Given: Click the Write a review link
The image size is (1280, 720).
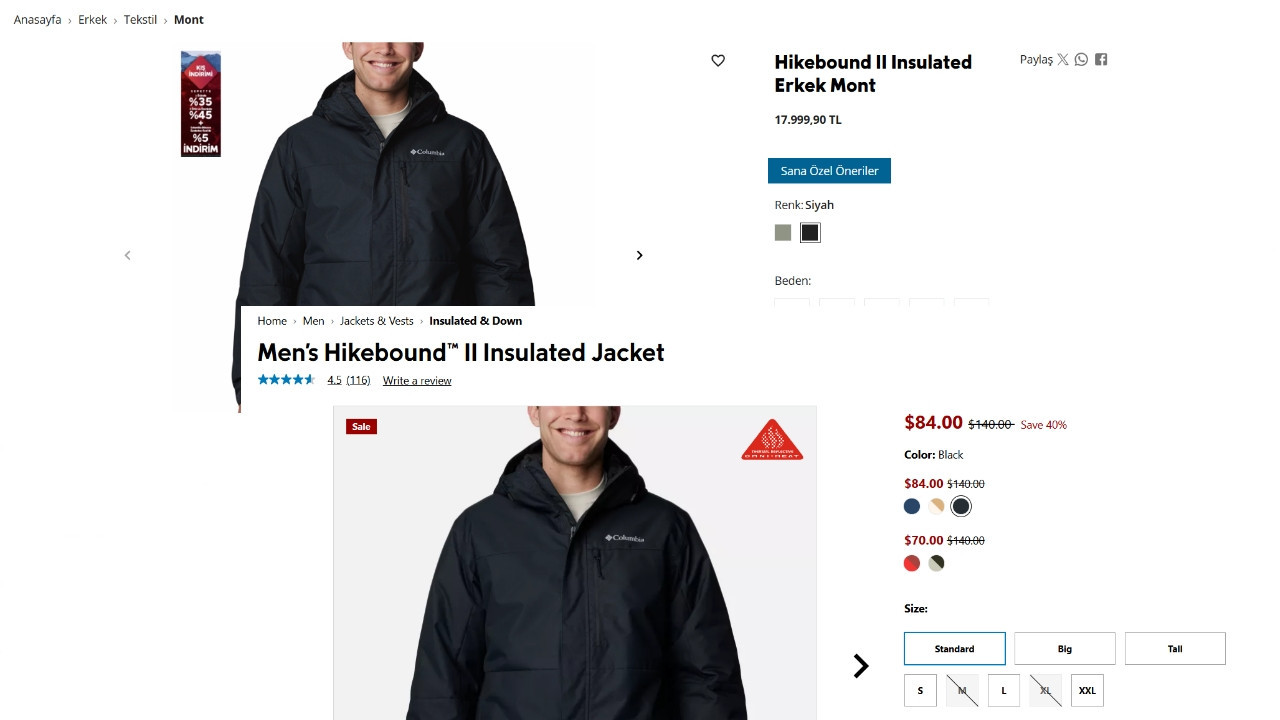Looking at the screenshot, I should tap(417, 381).
